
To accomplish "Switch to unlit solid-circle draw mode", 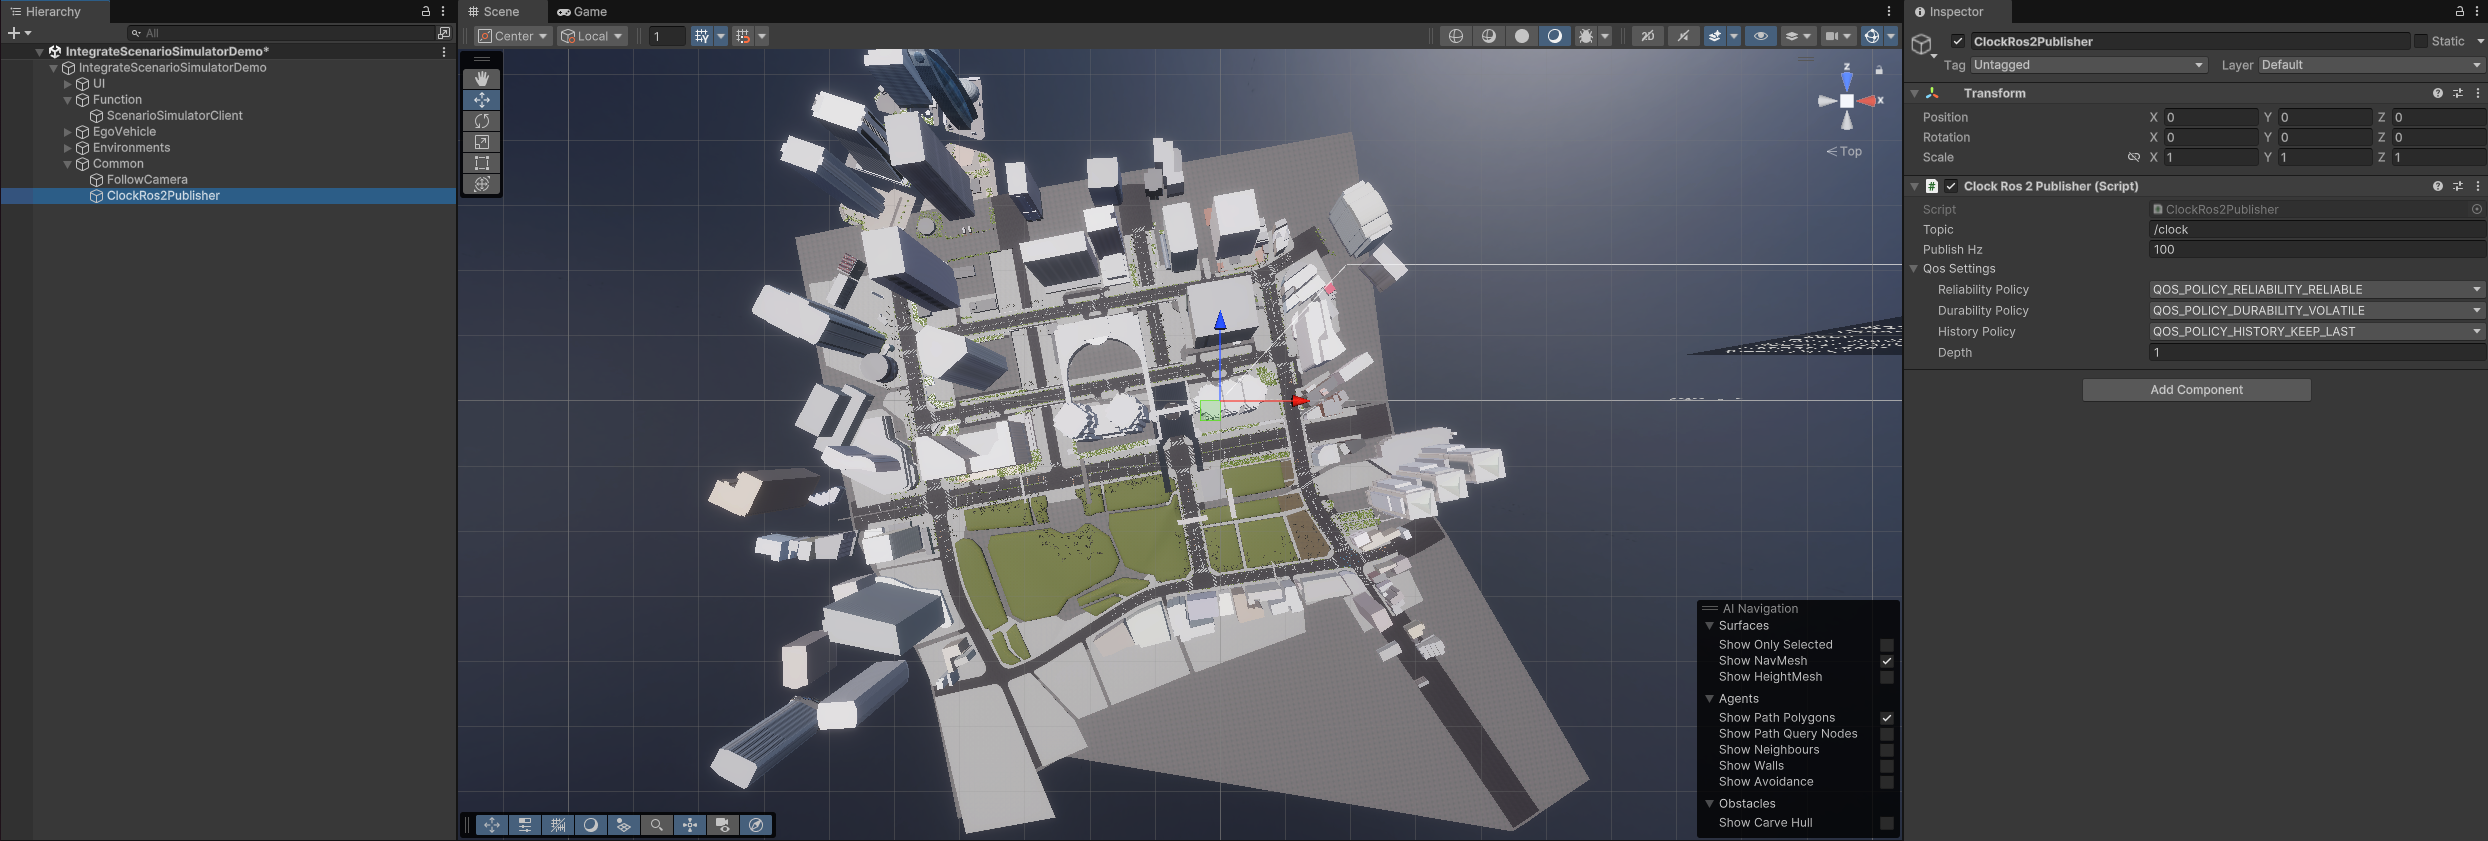I will (x=1522, y=36).
